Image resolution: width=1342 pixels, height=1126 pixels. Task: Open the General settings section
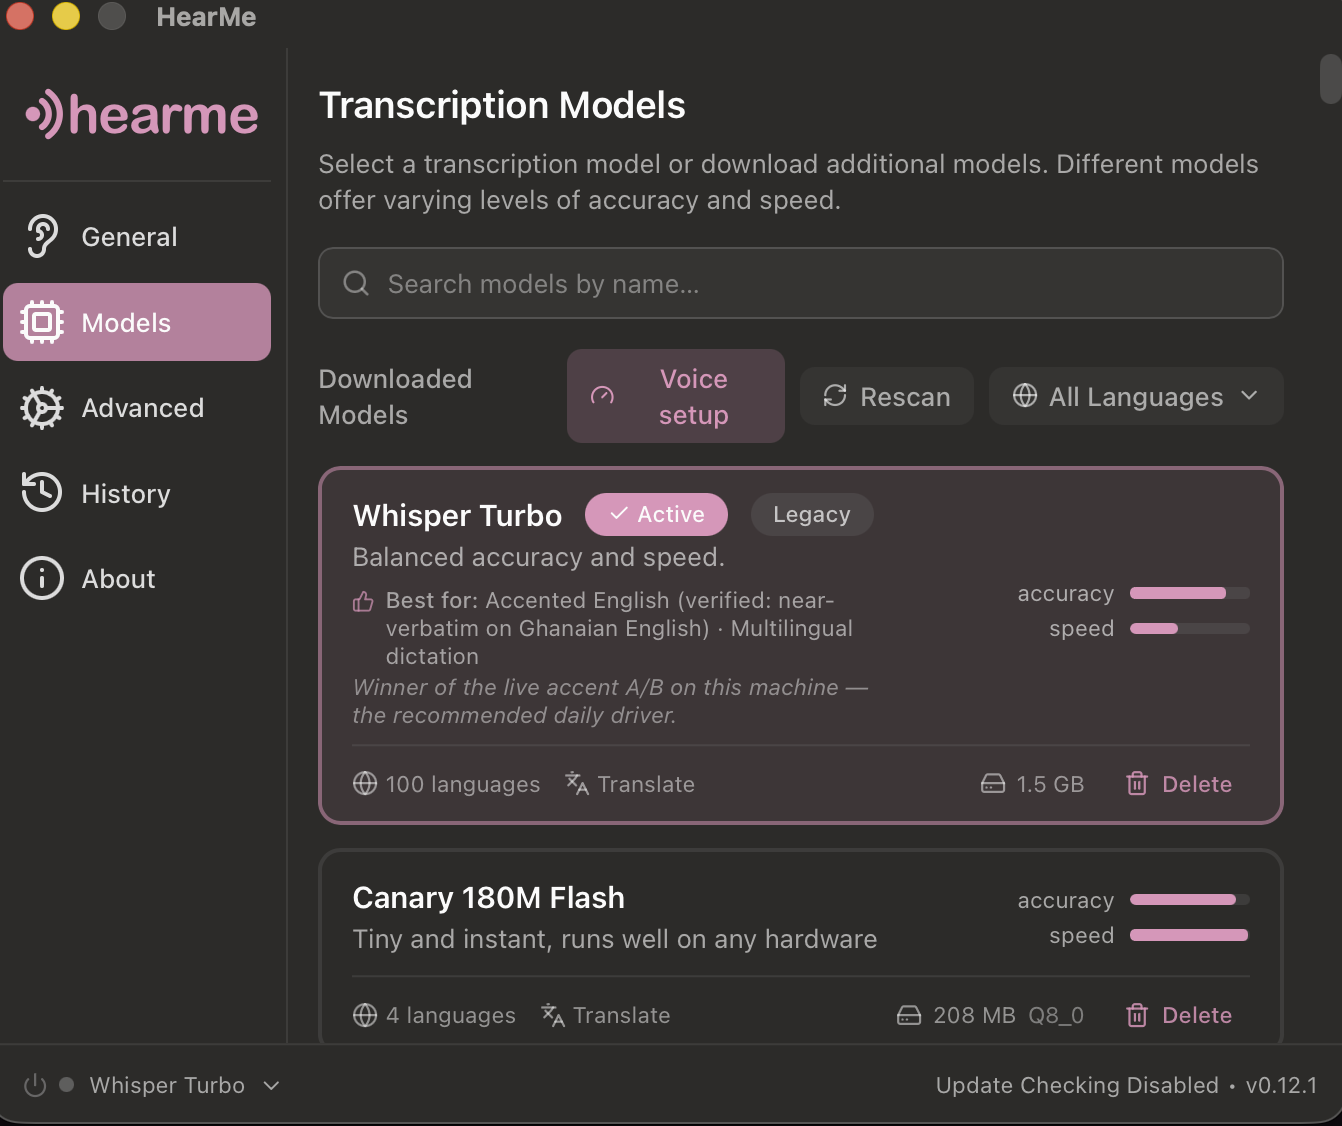pyautogui.click(x=137, y=237)
